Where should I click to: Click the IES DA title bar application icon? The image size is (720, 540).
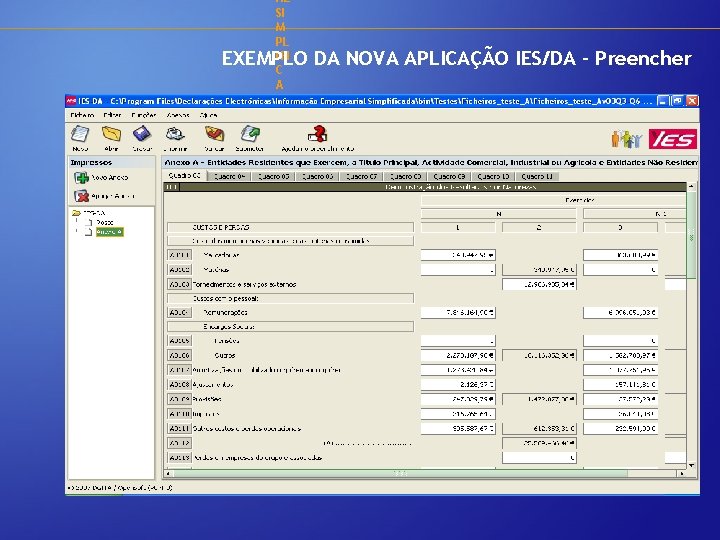(x=71, y=101)
